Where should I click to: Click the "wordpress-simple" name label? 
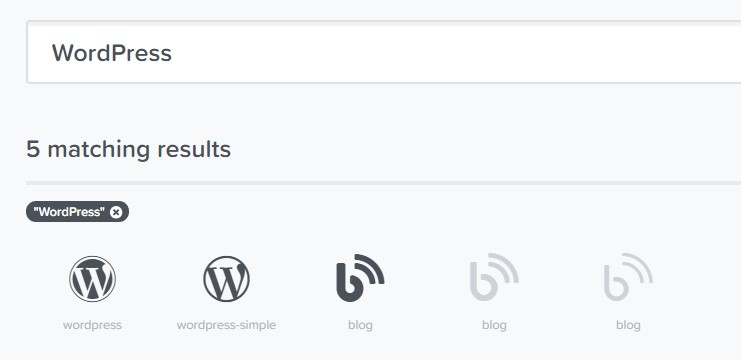click(226, 325)
